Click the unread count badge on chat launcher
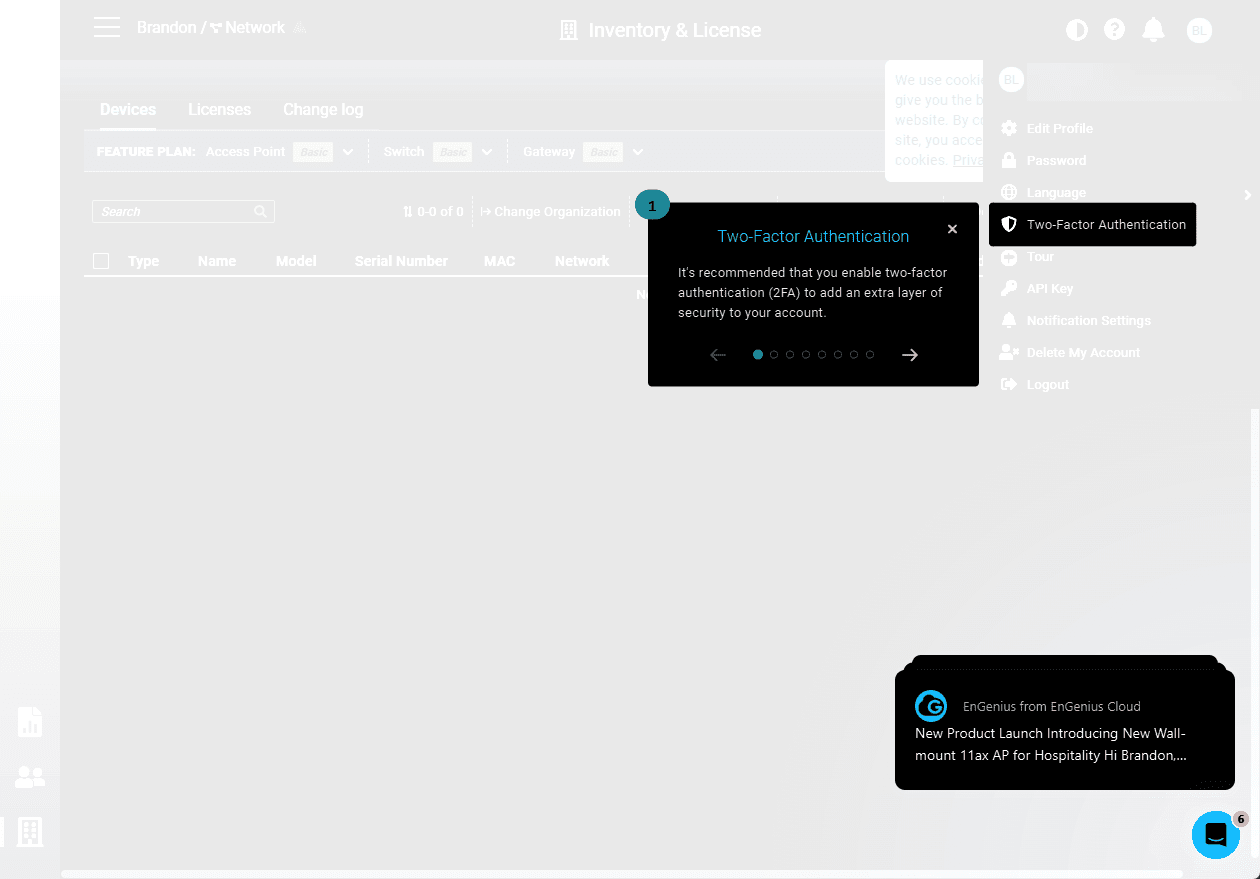Image resolution: width=1260 pixels, height=879 pixels. click(x=1241, y=819)
